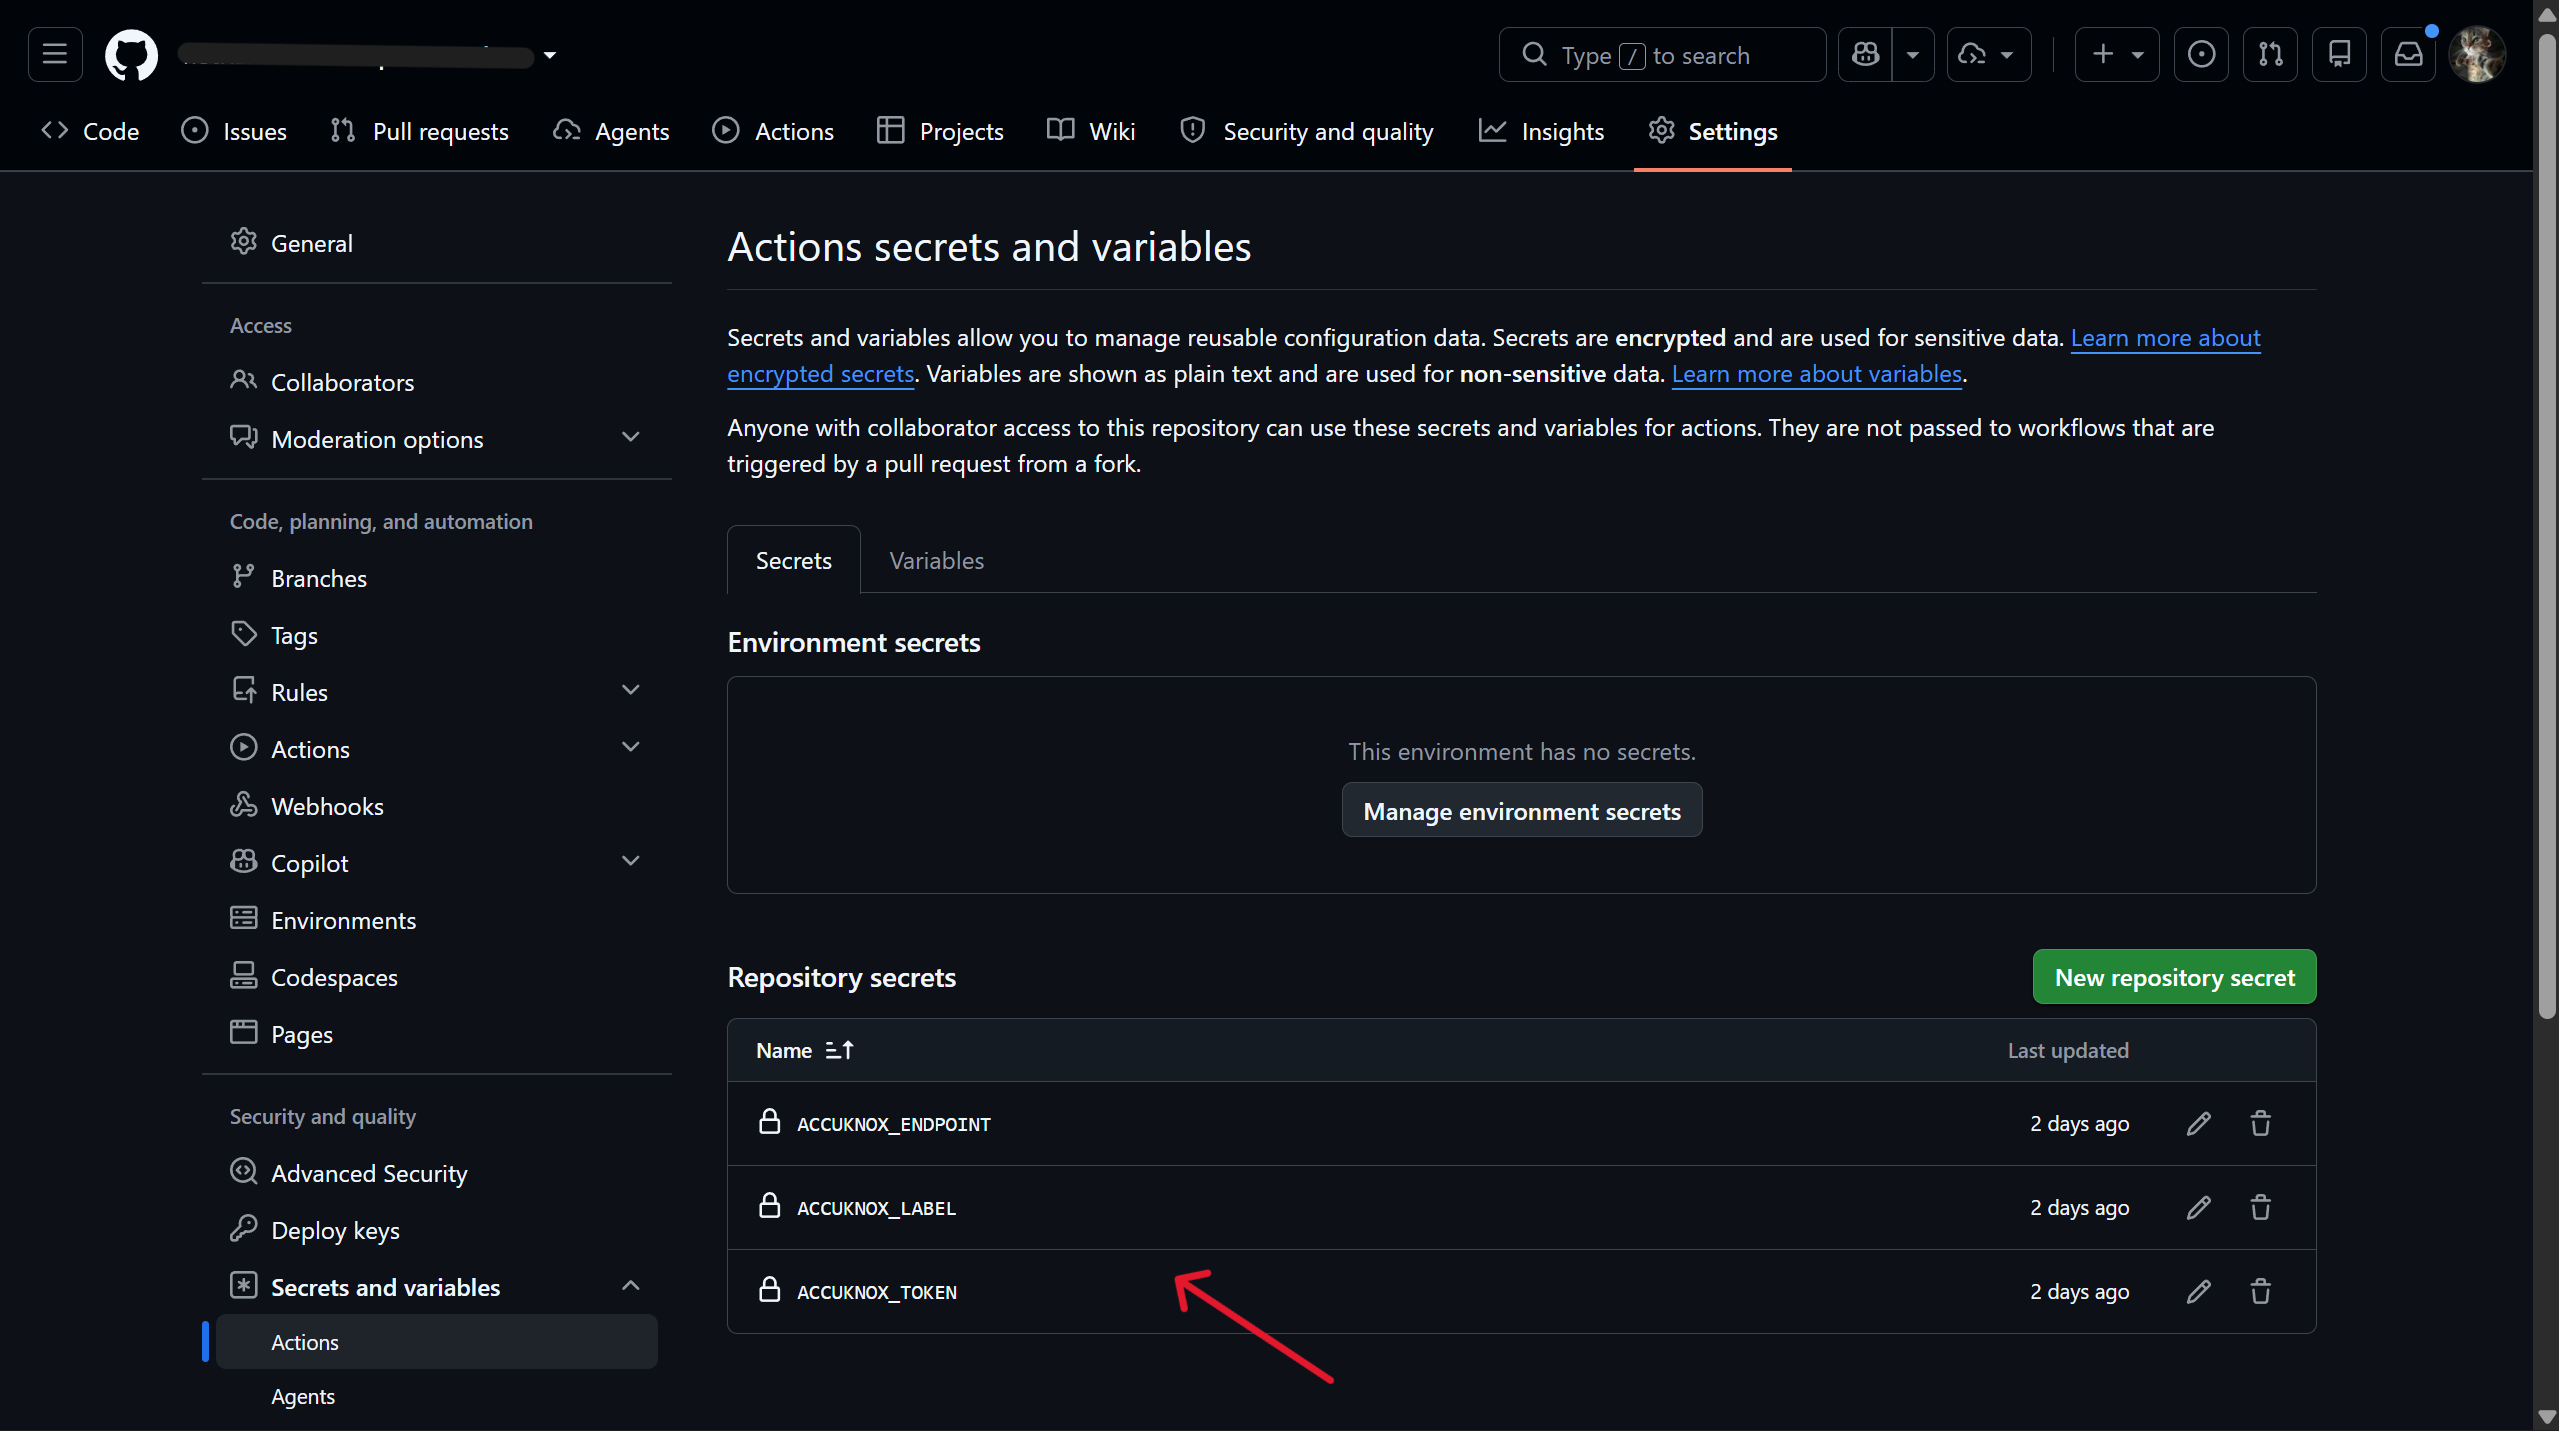
Task: Follow Learn more about encrypted secrets link
Action: (x=2165, y=338)
